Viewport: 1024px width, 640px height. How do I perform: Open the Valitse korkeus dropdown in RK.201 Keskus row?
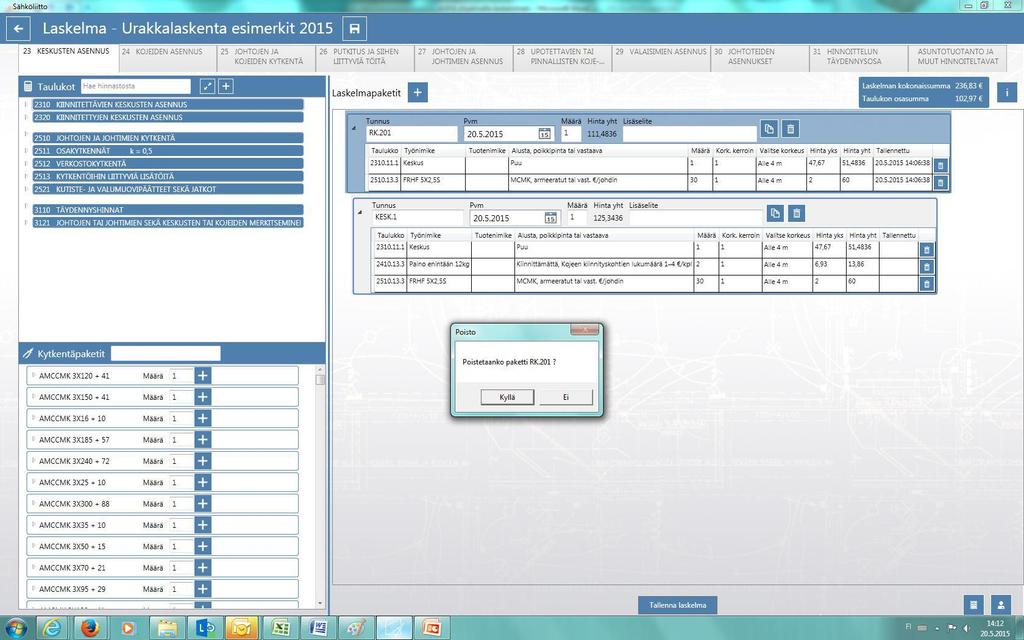coord(781,165)
